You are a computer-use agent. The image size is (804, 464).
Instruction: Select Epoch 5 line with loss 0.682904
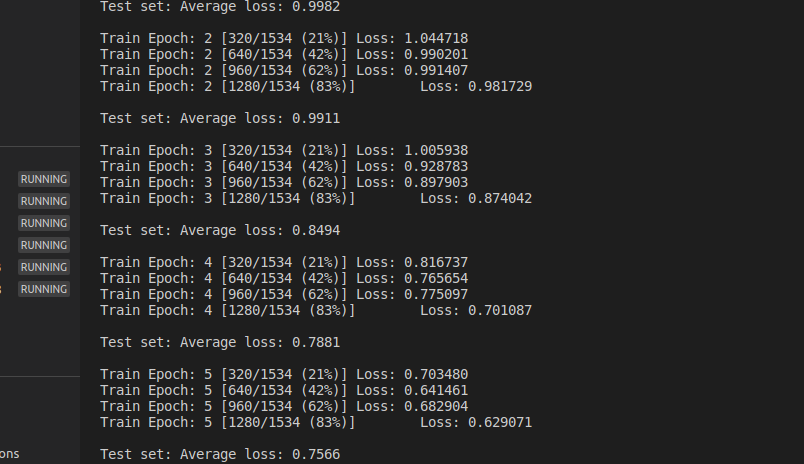[x=284, y=406]
